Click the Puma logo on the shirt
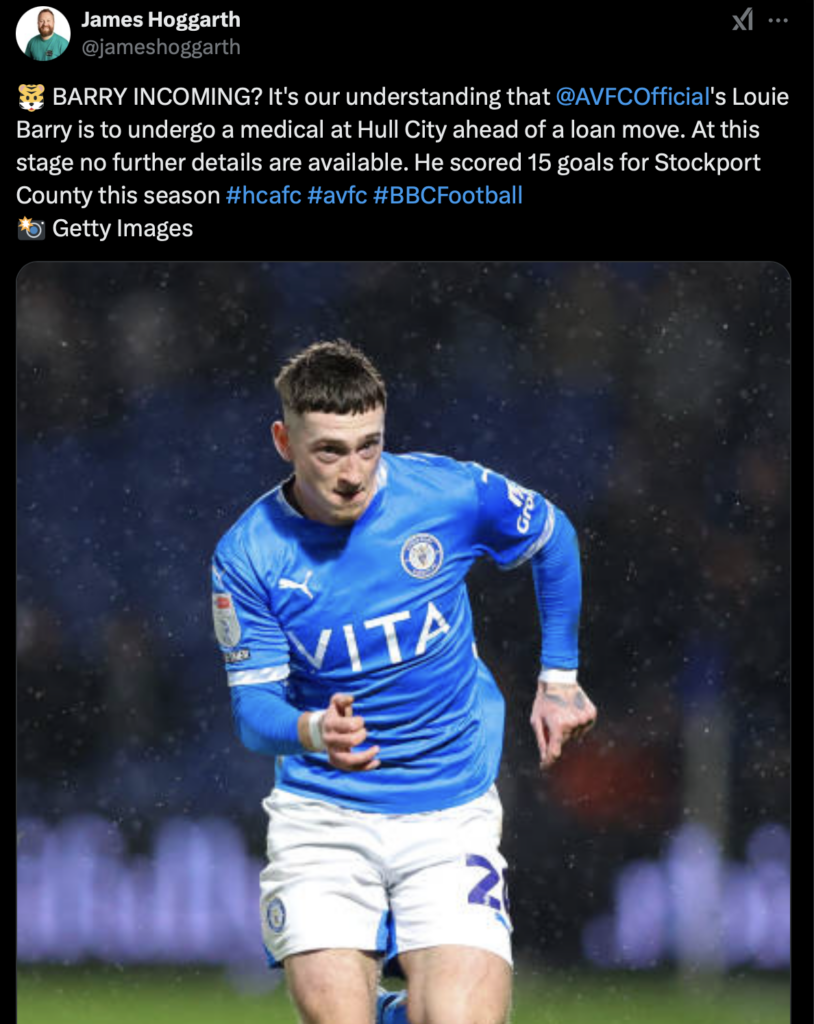 (x=297, y=584)
